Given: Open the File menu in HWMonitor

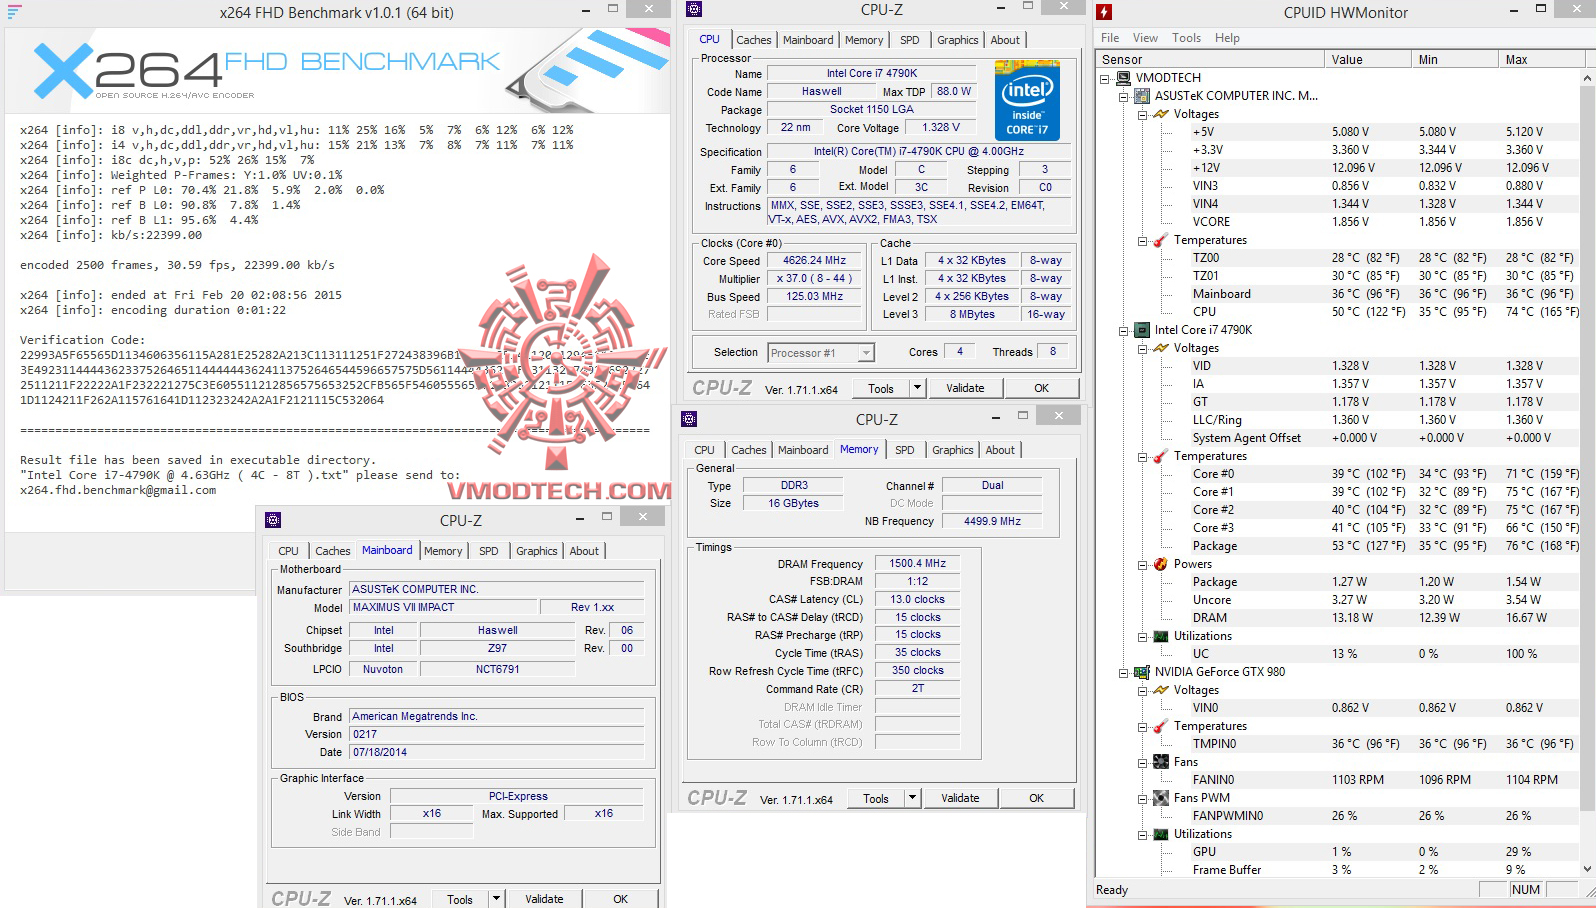Looking at the screenshot, I should tap(1110, 38).
